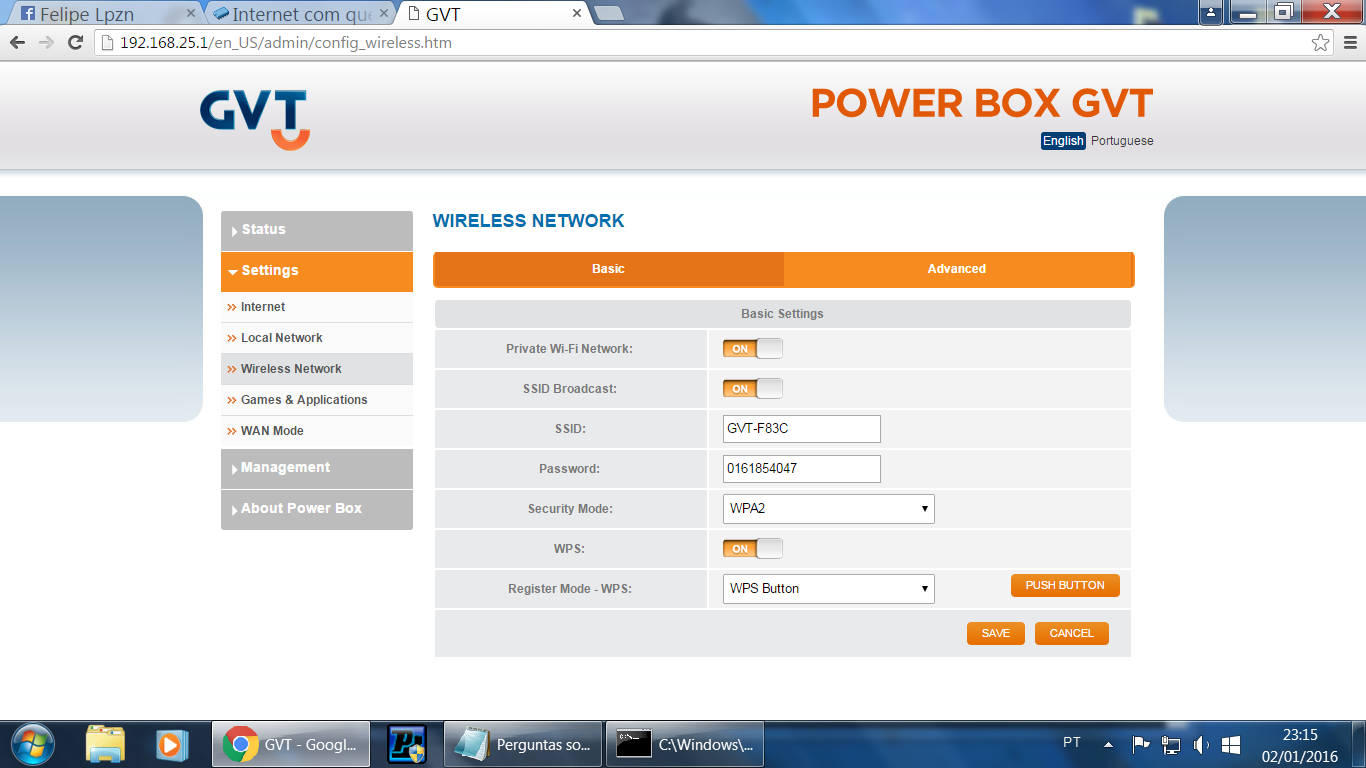Image resolution: width=1366 pixels, height=768 pixels.
Task: Bookmark this page with the star icon
Action: 1321,43
